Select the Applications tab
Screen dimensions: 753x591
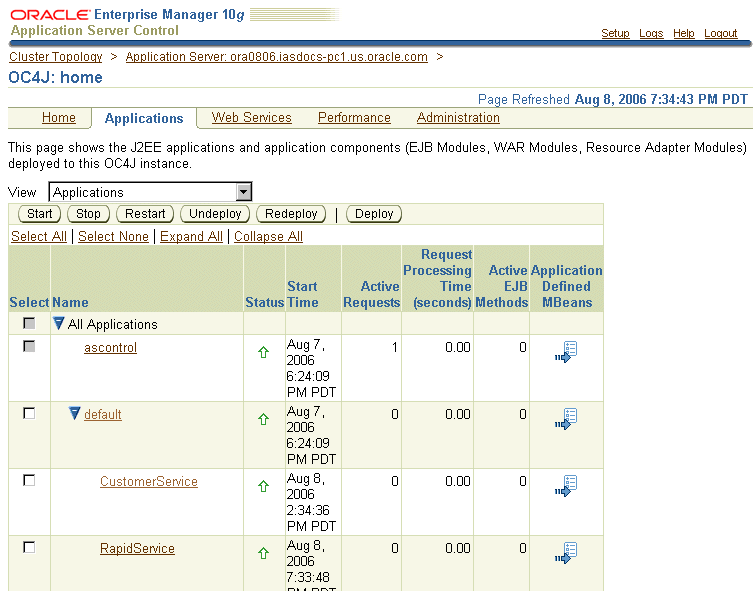[144, 119]
